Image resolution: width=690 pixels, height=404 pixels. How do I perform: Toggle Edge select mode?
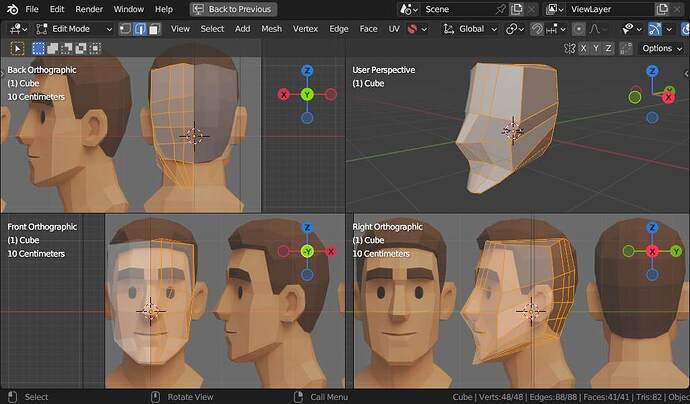tap(140, 29)
